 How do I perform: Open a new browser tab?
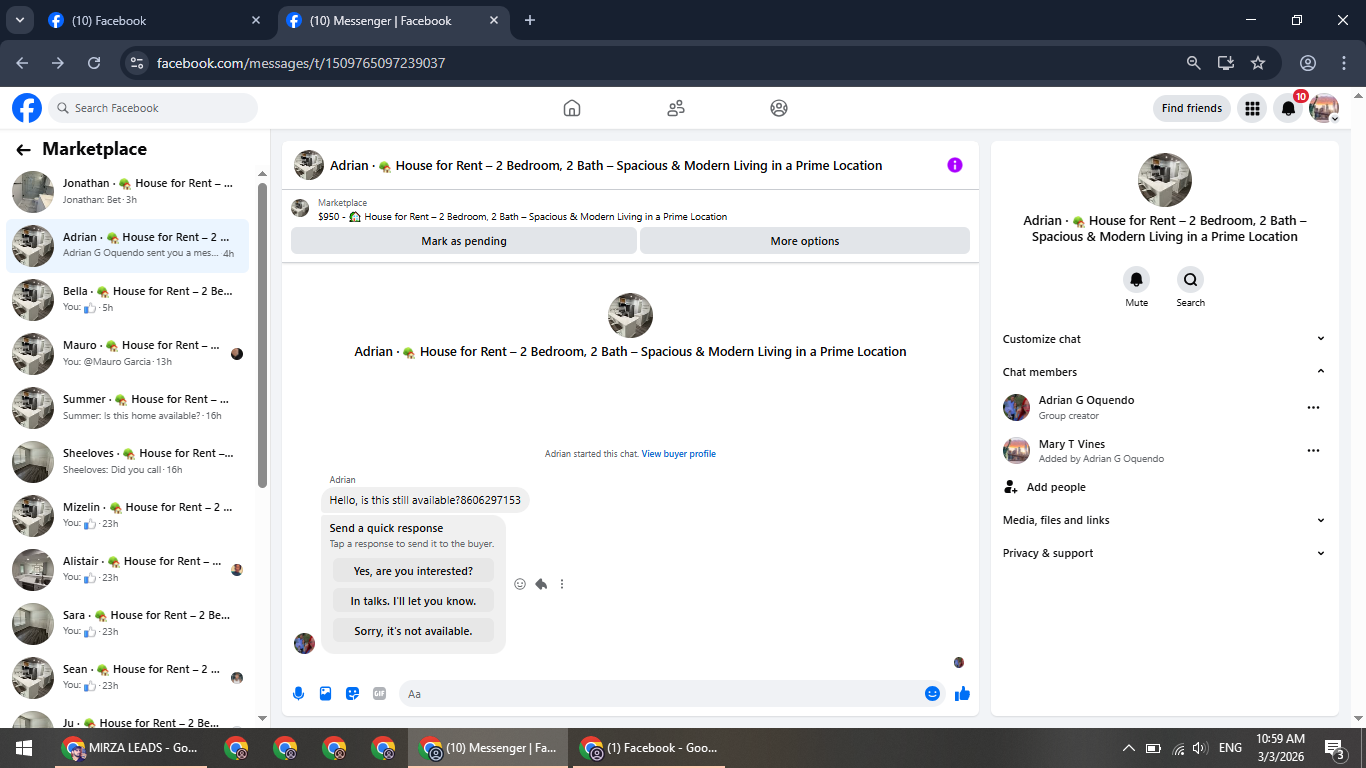(530, 20)
